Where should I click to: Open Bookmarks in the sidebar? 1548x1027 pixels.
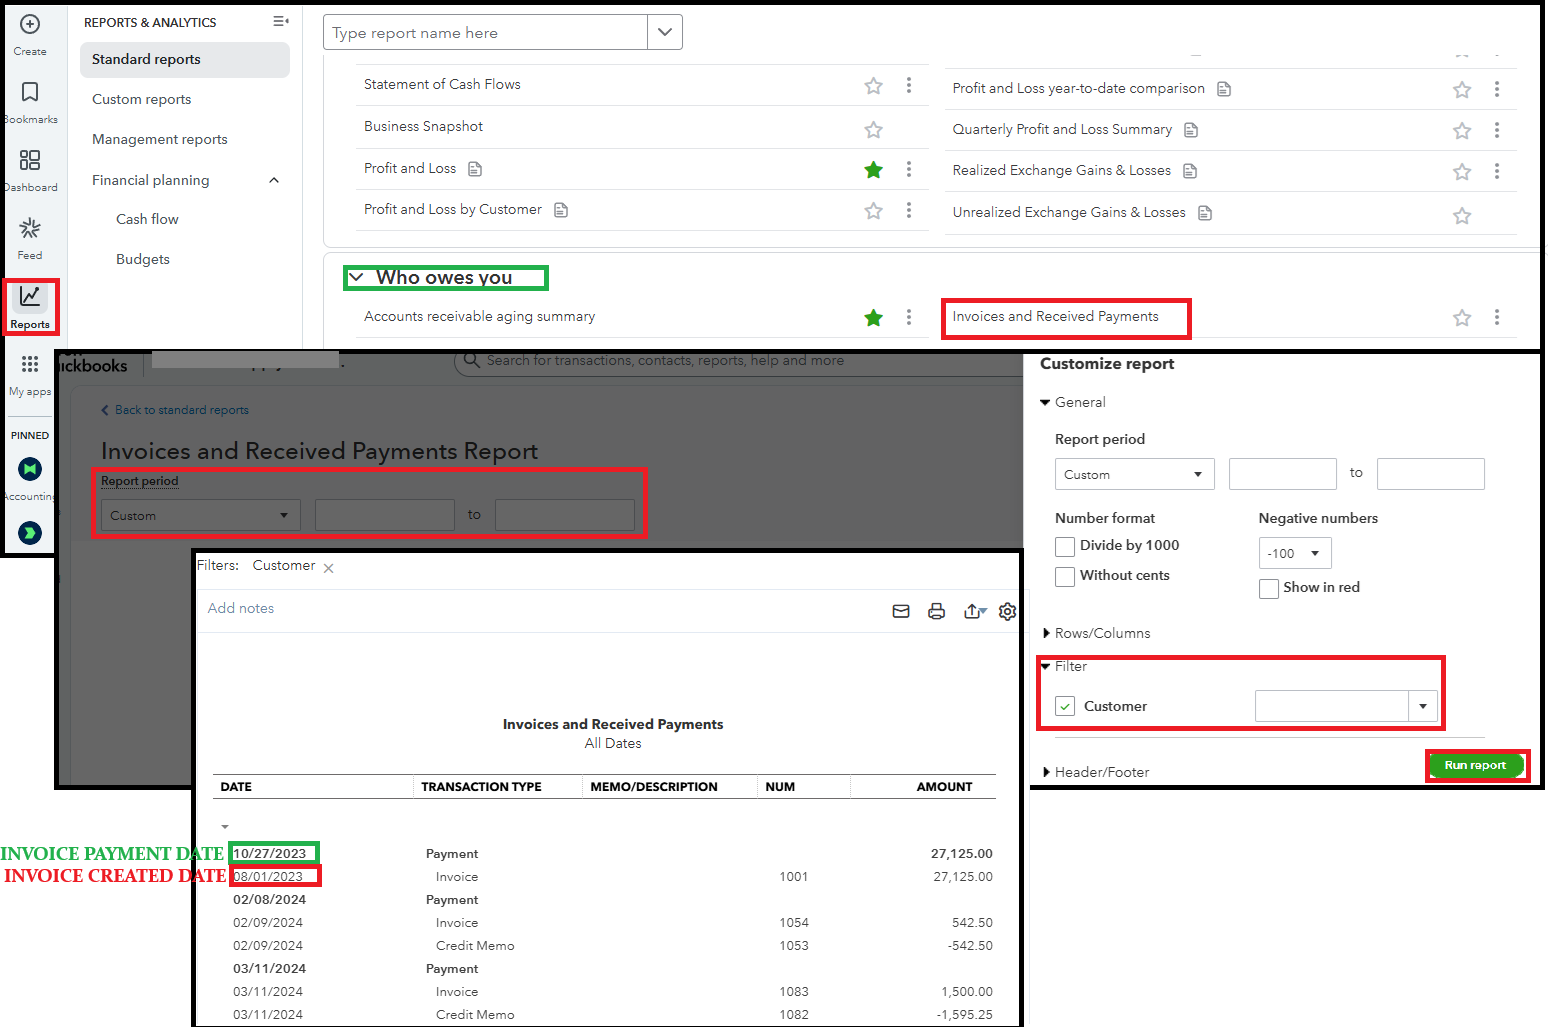[30, 92]
